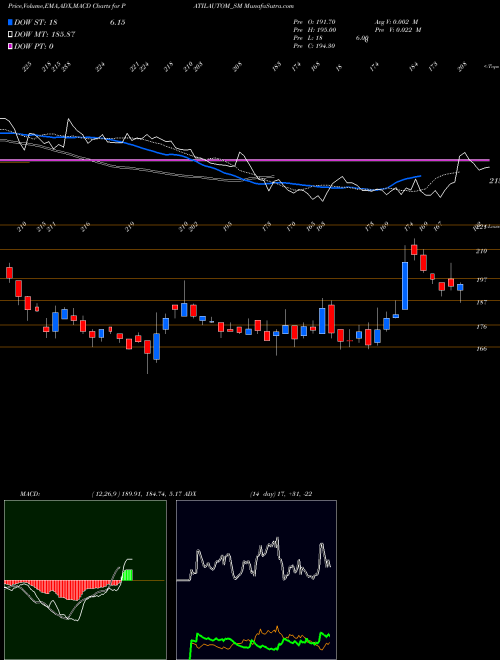
Task: Click the 197 price level label
Action: point(481,280)
